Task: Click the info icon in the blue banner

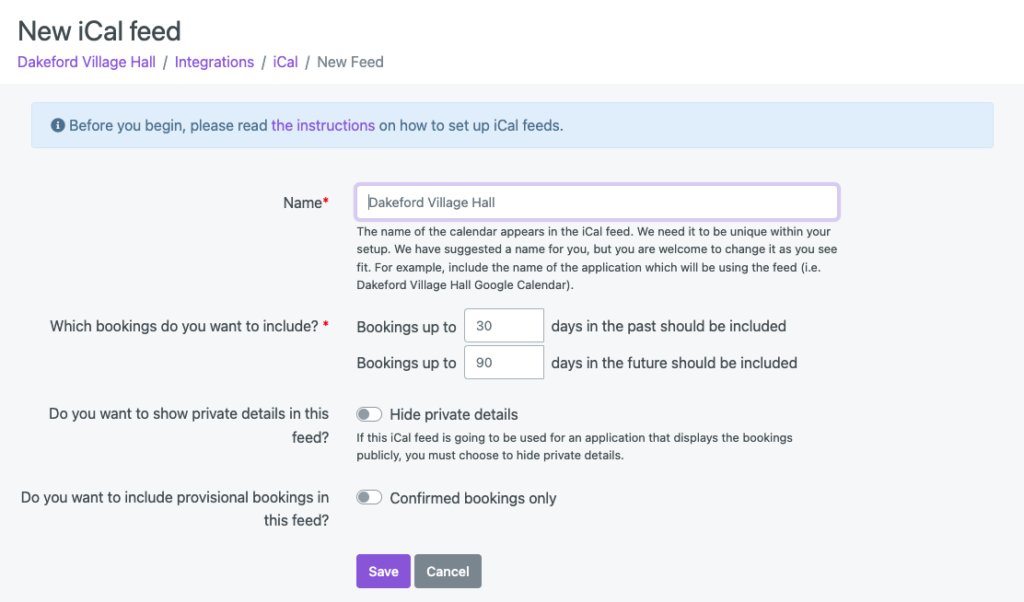Action: (57, 125)
